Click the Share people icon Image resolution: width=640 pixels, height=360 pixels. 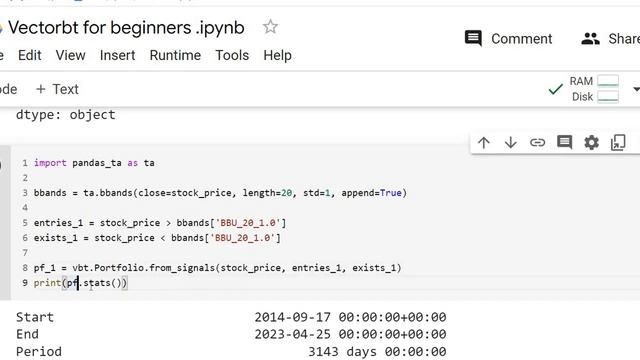pos(590,39)
